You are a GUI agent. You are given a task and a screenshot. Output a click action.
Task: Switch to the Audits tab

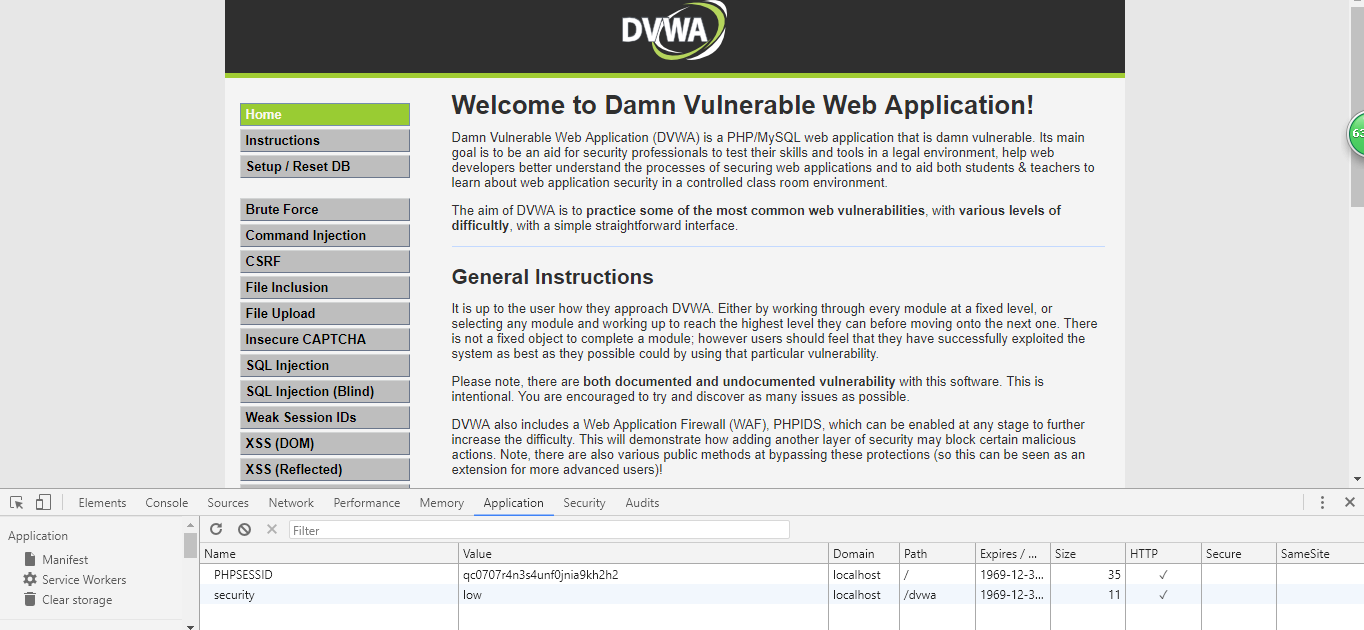click(x=642, y=503)
